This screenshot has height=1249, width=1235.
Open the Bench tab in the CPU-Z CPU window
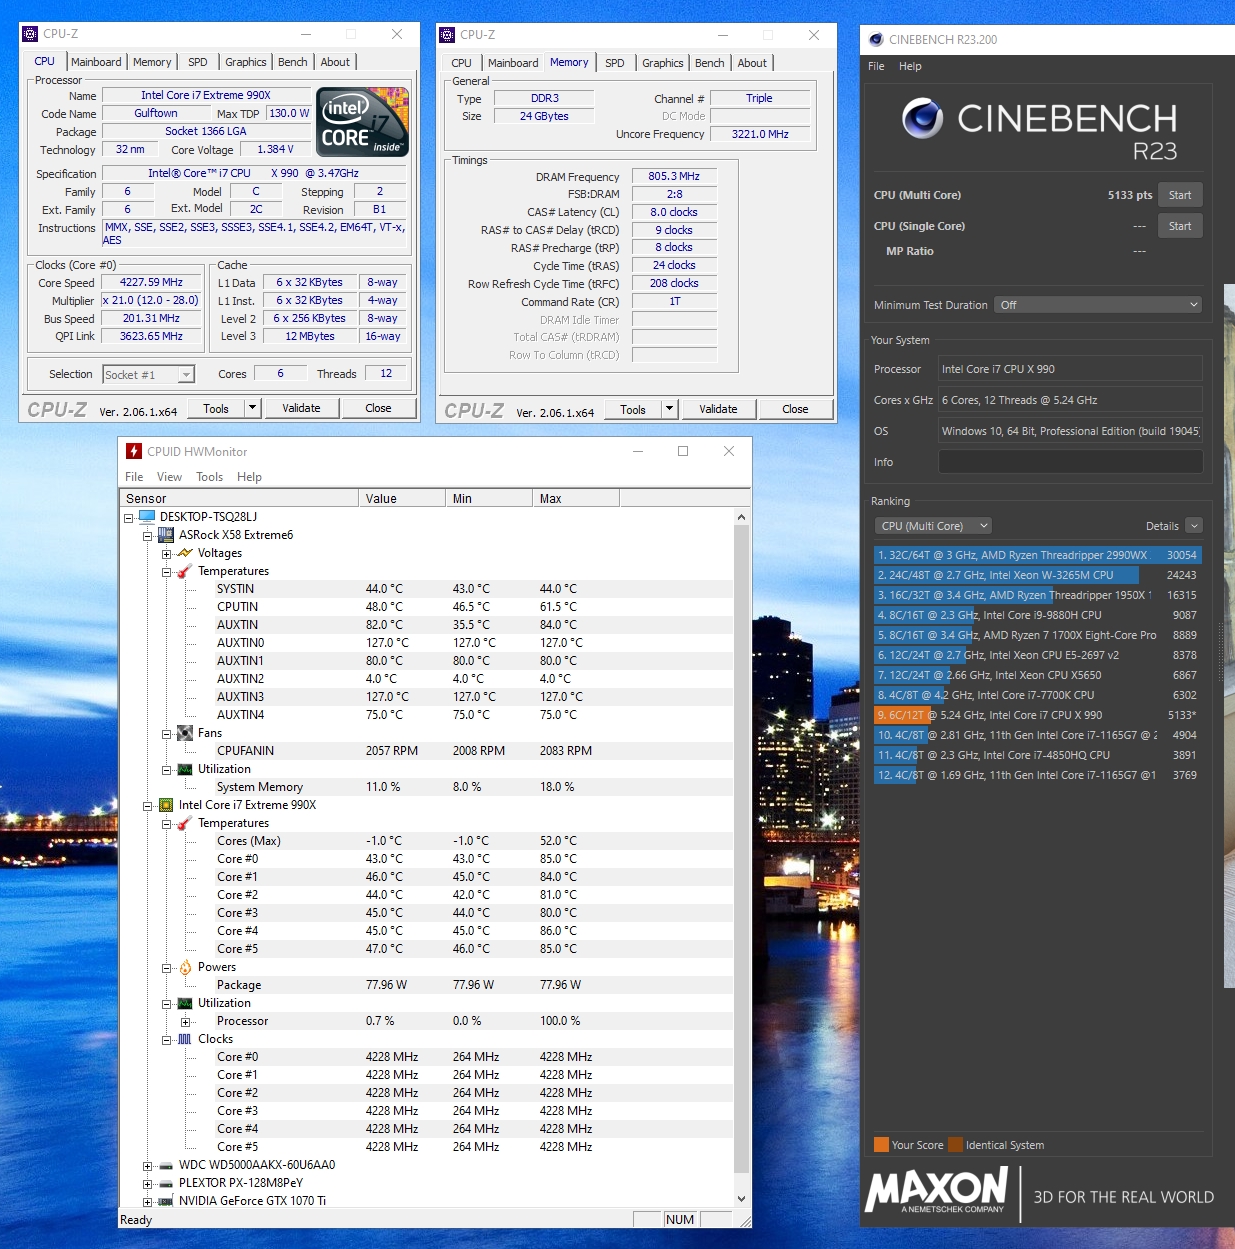pos(293,62)
